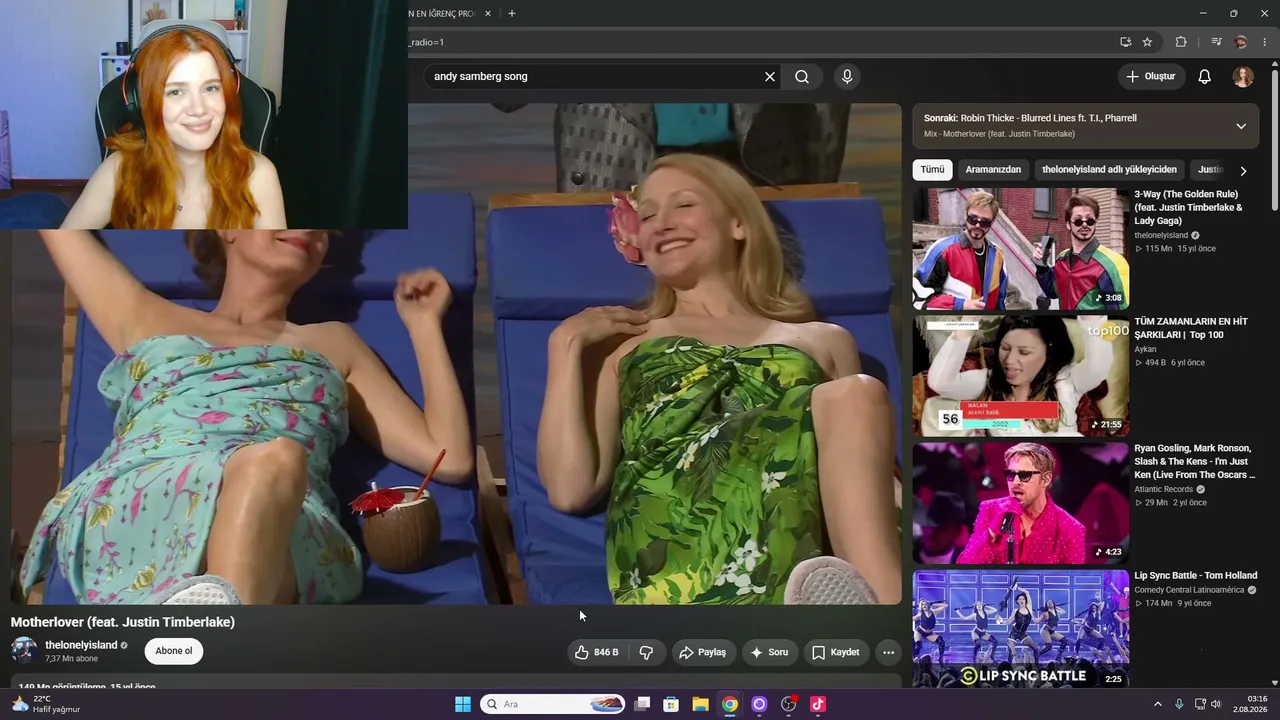Click the taskbar Ara search box
Image resolution: width=1280 pixels, height=720 pixels.
553,704
